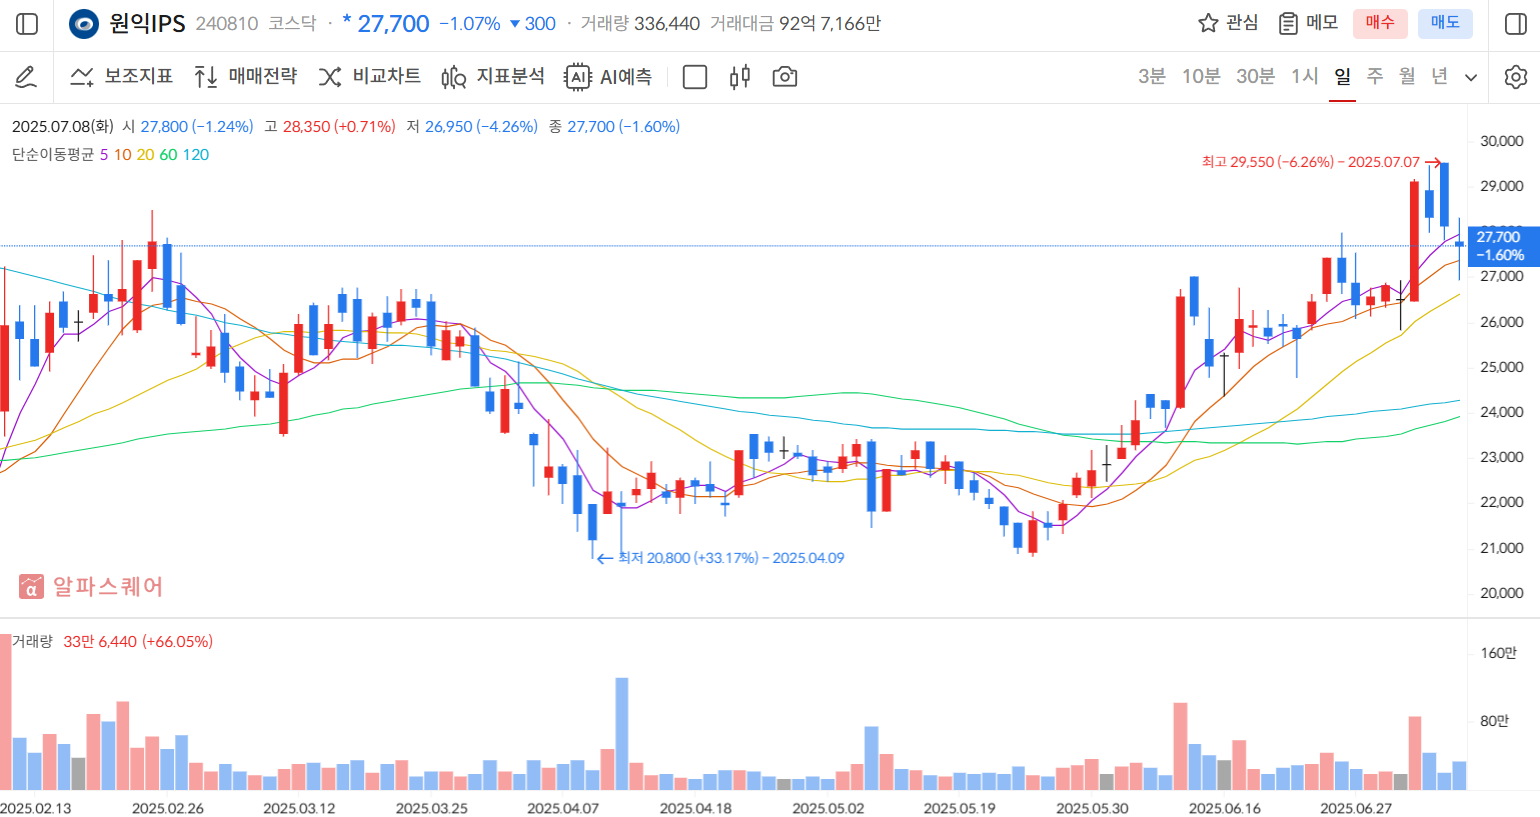Switch to 30분 interval

pyautogui.click(x=1255, y=77)
